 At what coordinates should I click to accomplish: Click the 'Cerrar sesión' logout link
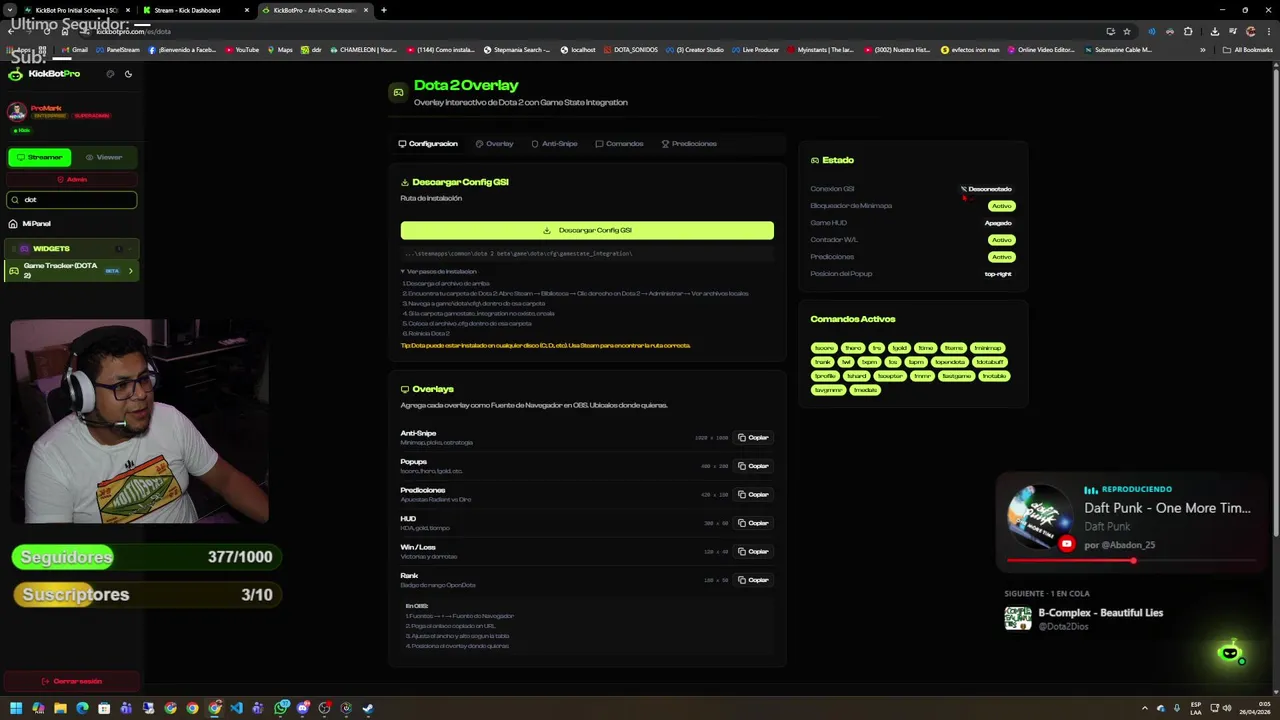(x=72, y=681)
